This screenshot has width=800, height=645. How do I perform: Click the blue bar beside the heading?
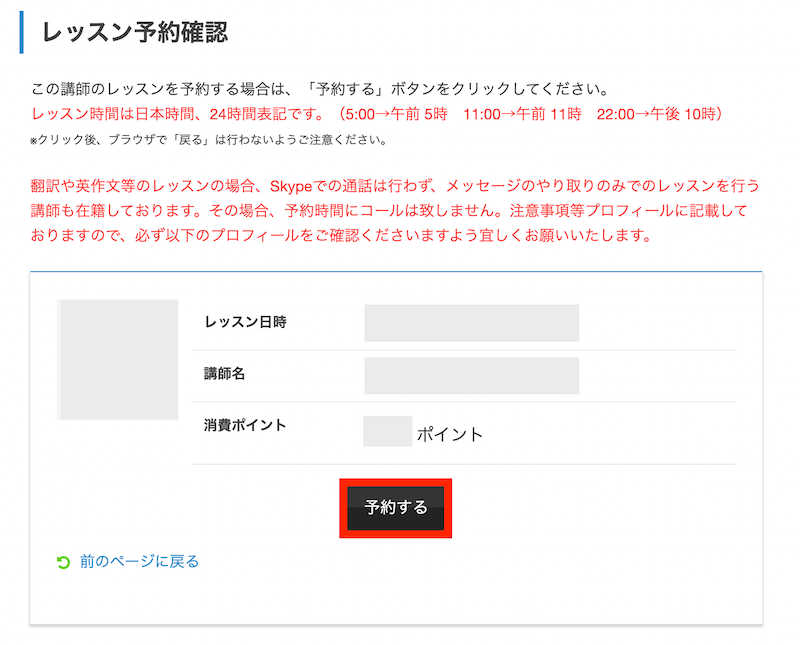(x=21, y=32)
